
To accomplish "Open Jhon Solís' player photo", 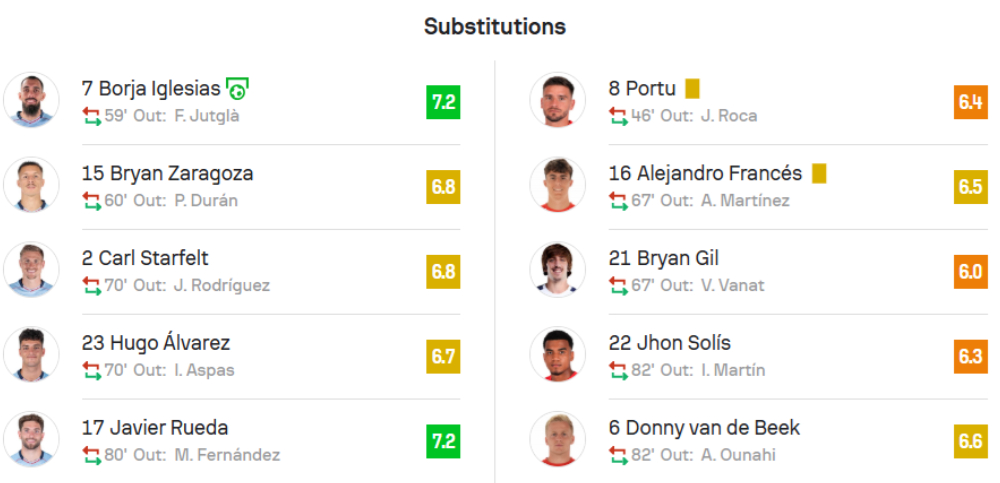I will coord(557,355).
